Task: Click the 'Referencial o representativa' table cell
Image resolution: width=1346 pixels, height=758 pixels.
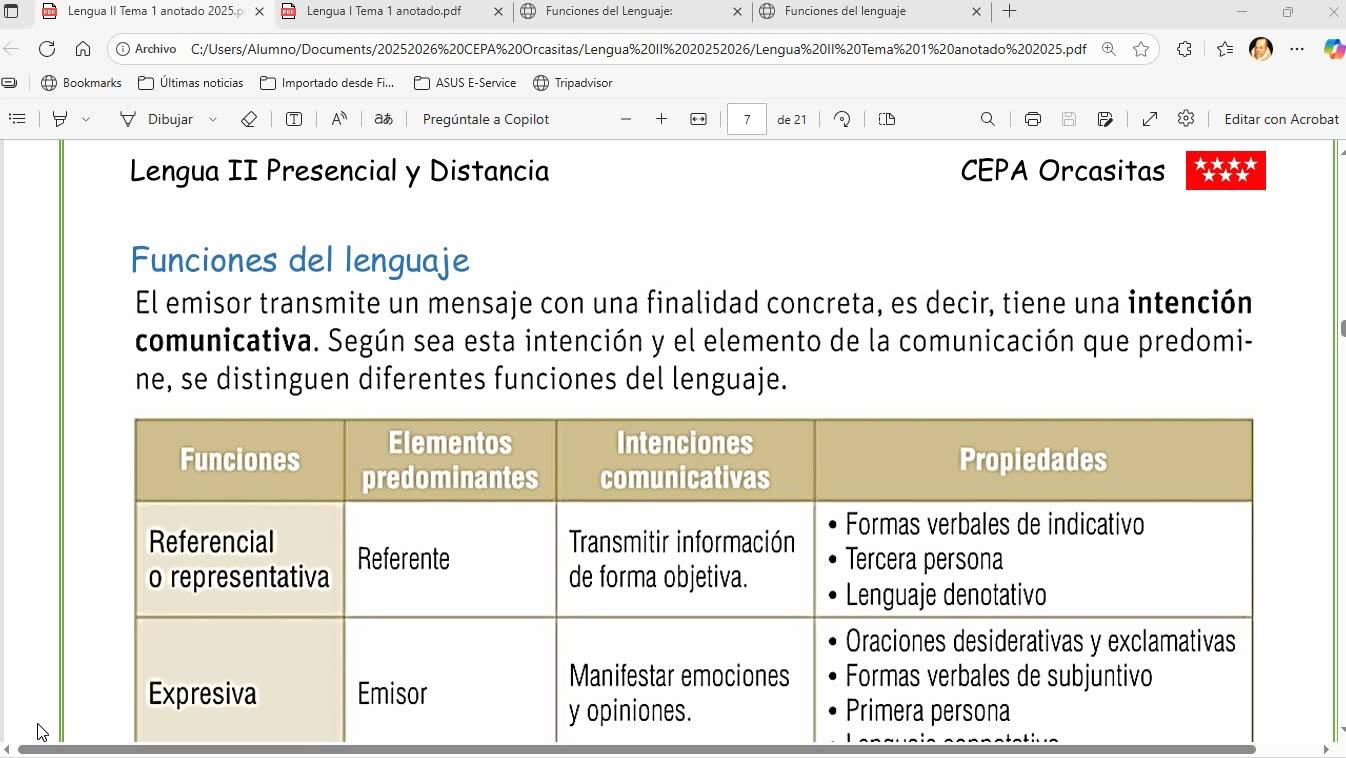Action: tap(239, 559)
